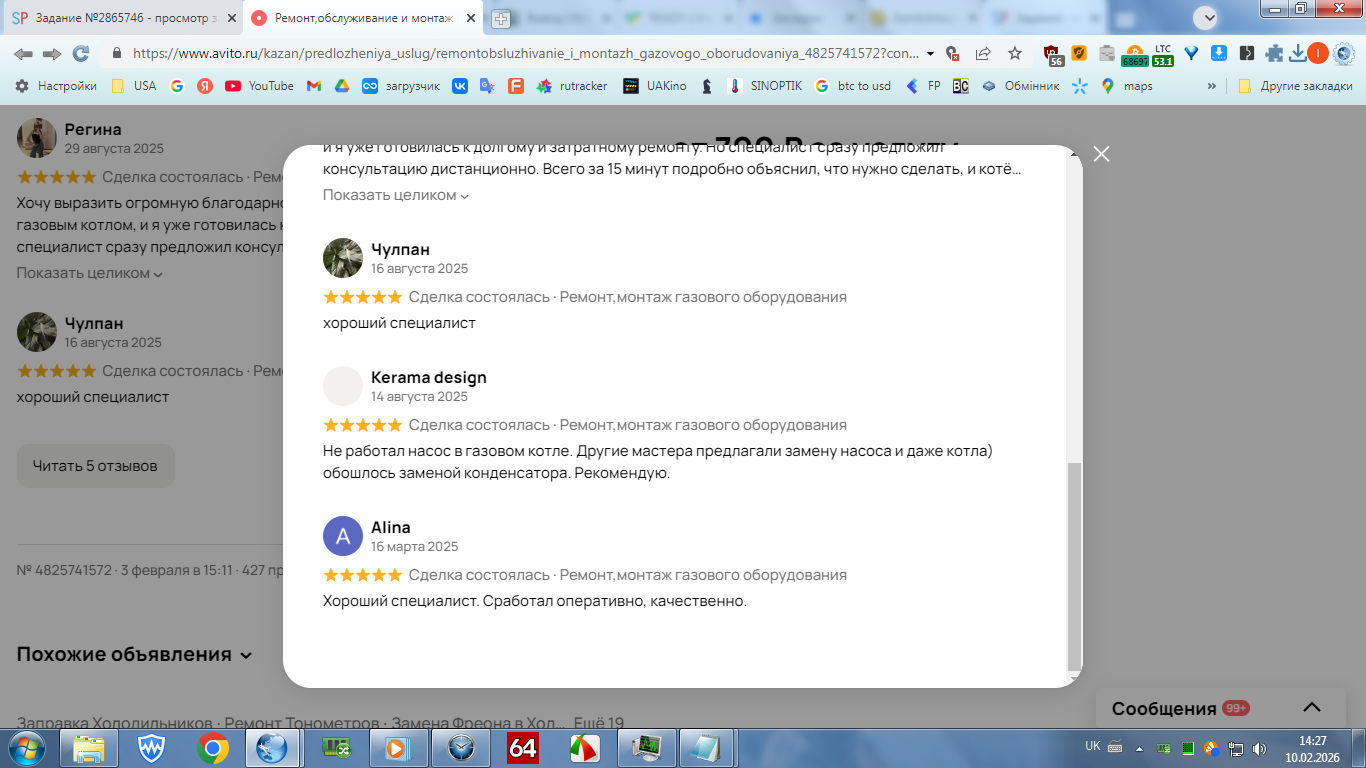
Task: Open new browser tab with plus button
Action: click(x=501, y=18)
